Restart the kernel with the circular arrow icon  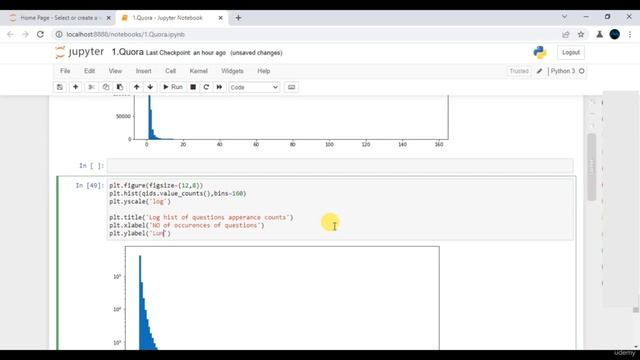206,87
